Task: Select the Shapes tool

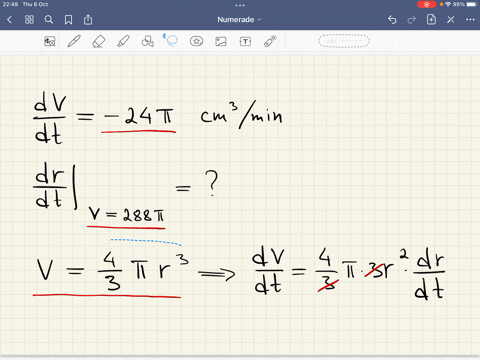Action: (147, 41)
